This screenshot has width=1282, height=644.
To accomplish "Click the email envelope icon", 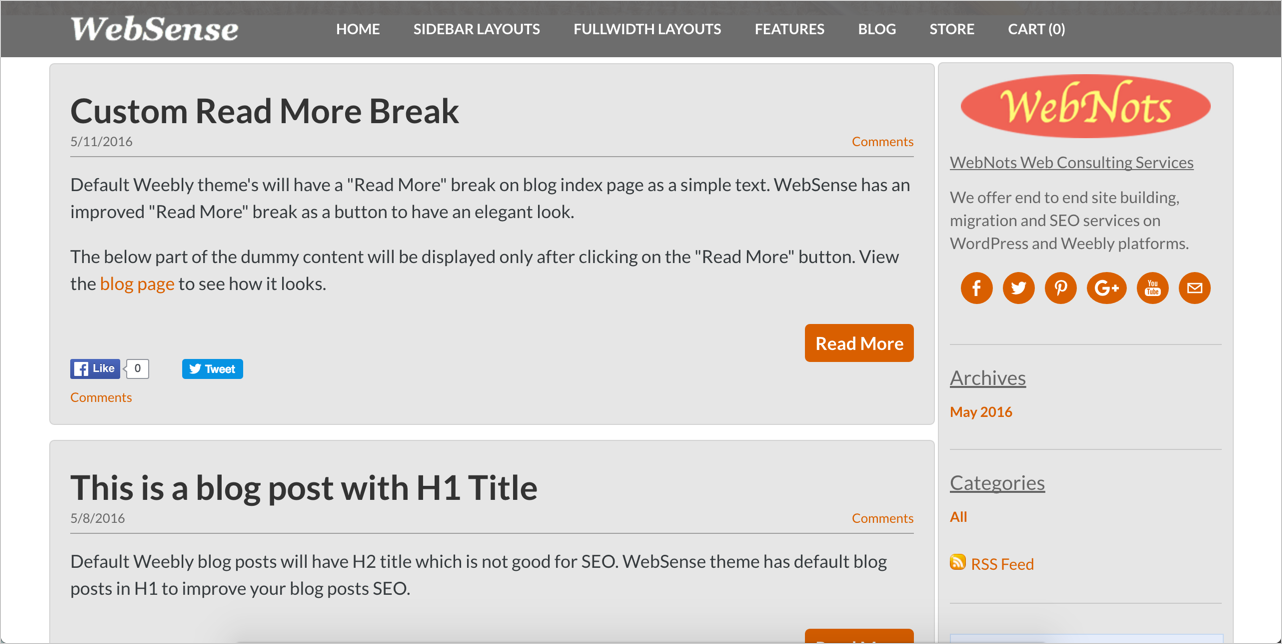I will pos(1194,288).
